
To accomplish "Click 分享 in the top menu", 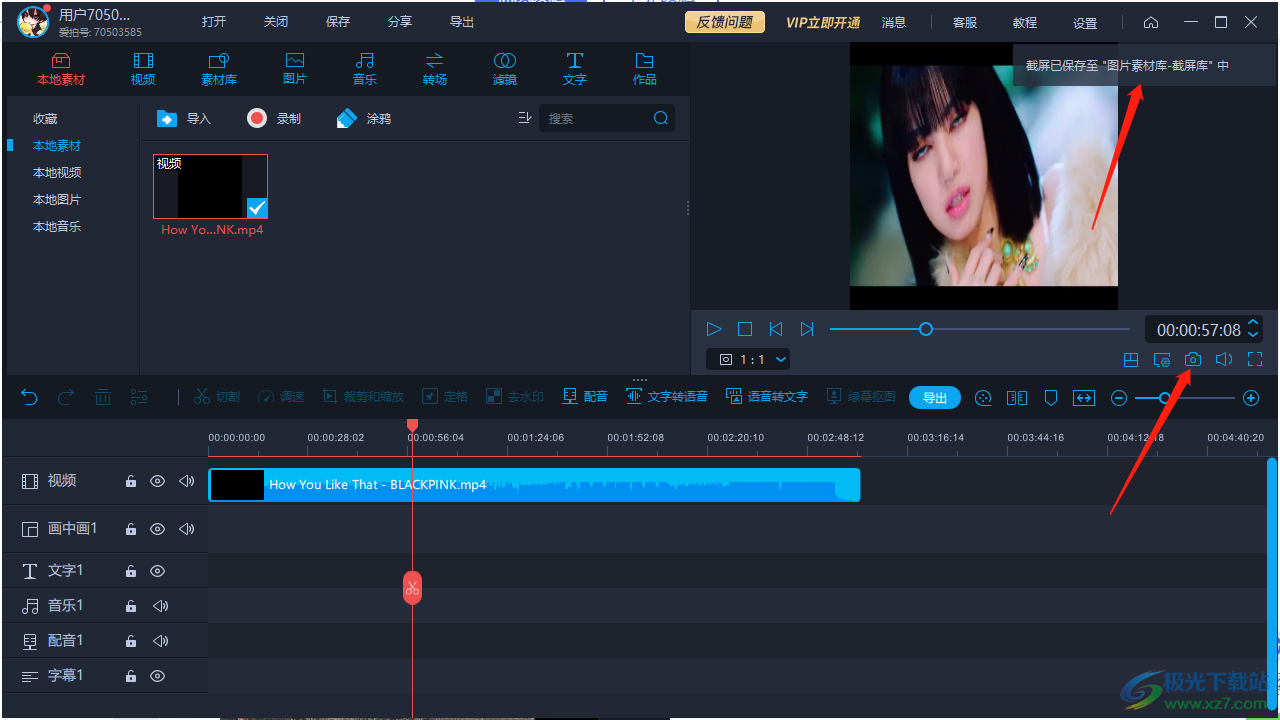I will 400,22.
